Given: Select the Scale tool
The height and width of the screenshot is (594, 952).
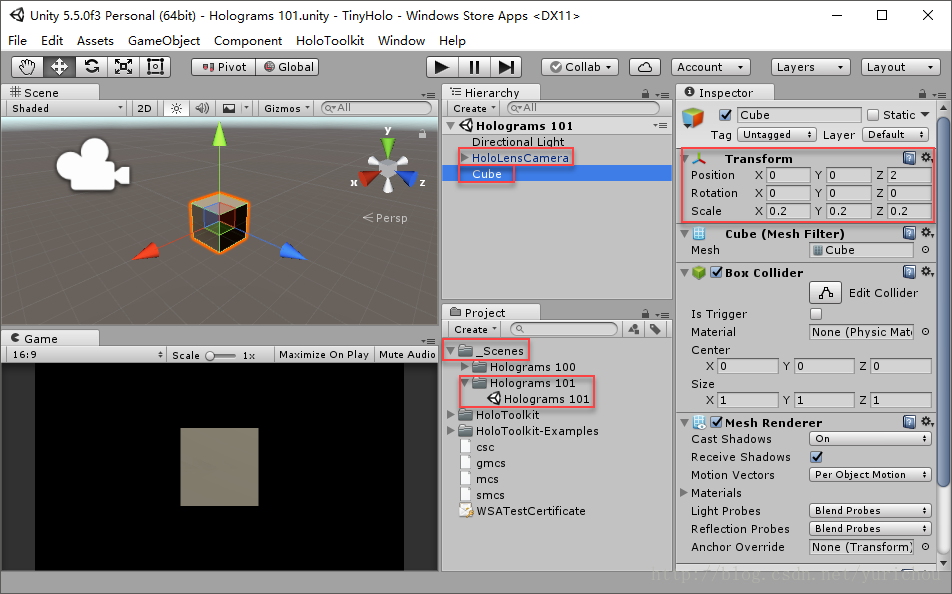Looking at the screenshot, I should coord(124,67).
